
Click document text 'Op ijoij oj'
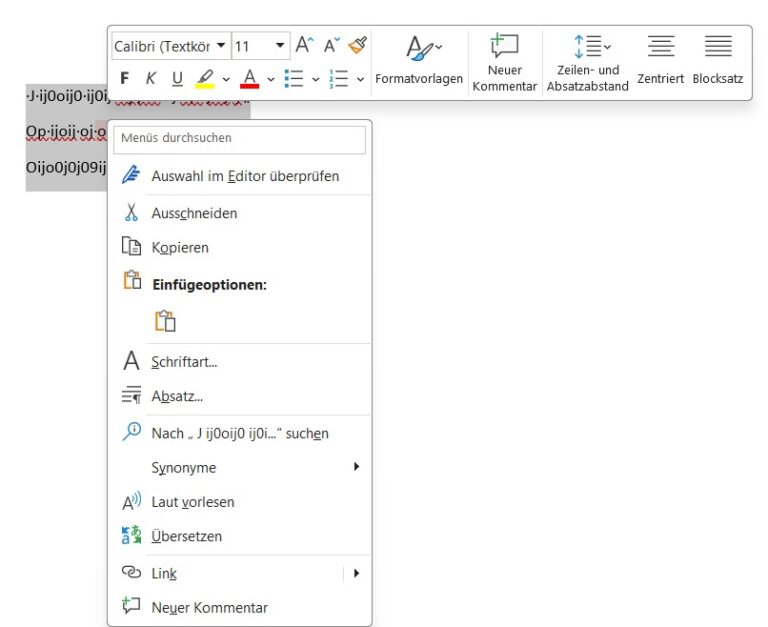(59, 131)
